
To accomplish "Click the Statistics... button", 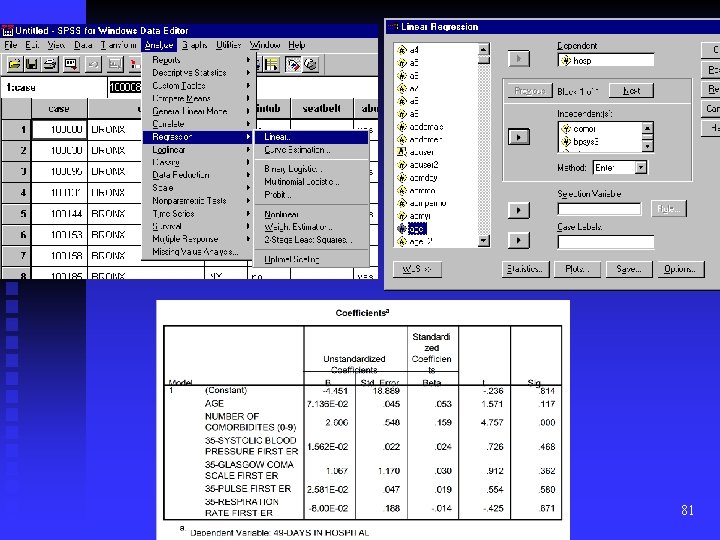I will click(x=525, y=269).
